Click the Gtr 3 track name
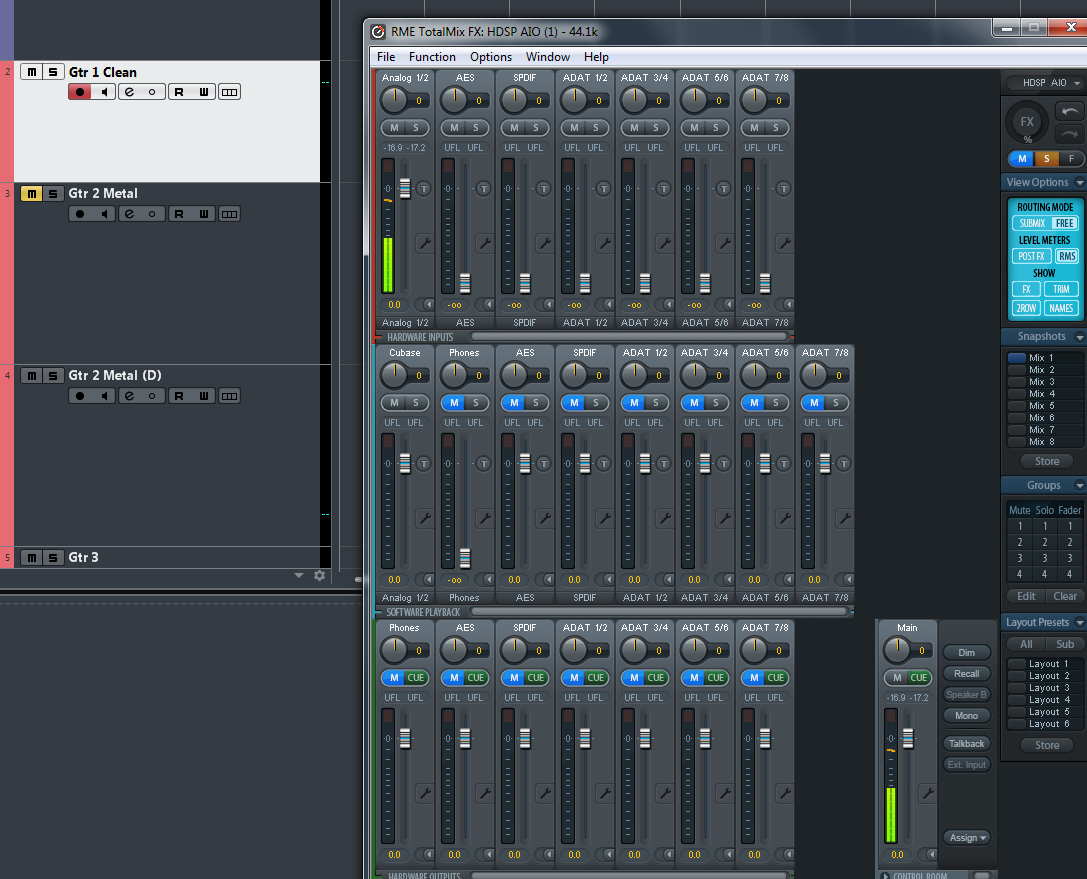The image size is (1087, 879). coord(83,557)
